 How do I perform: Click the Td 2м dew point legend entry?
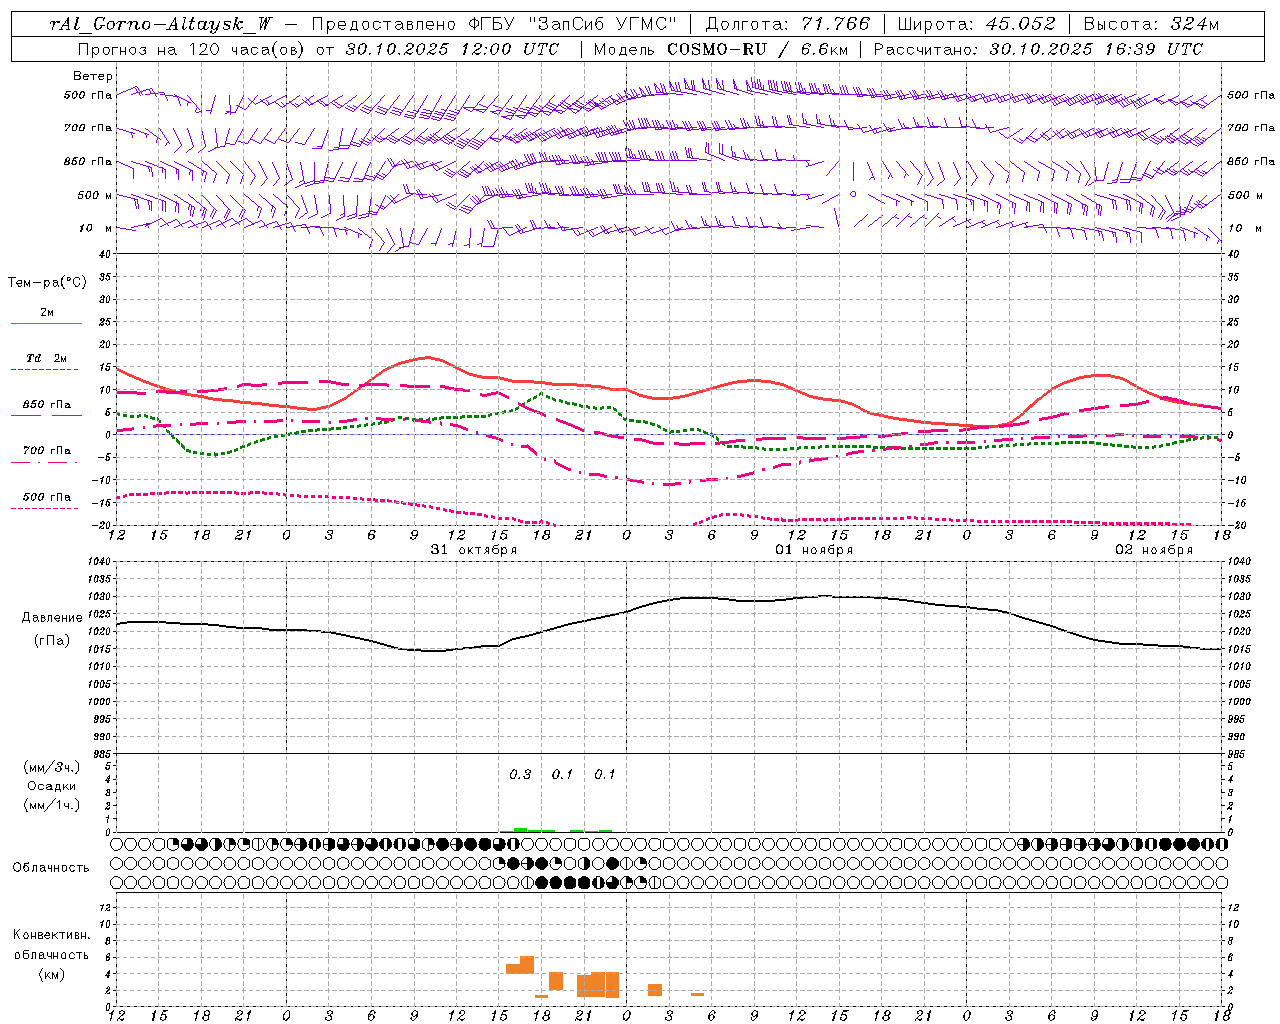click(47, 358)
